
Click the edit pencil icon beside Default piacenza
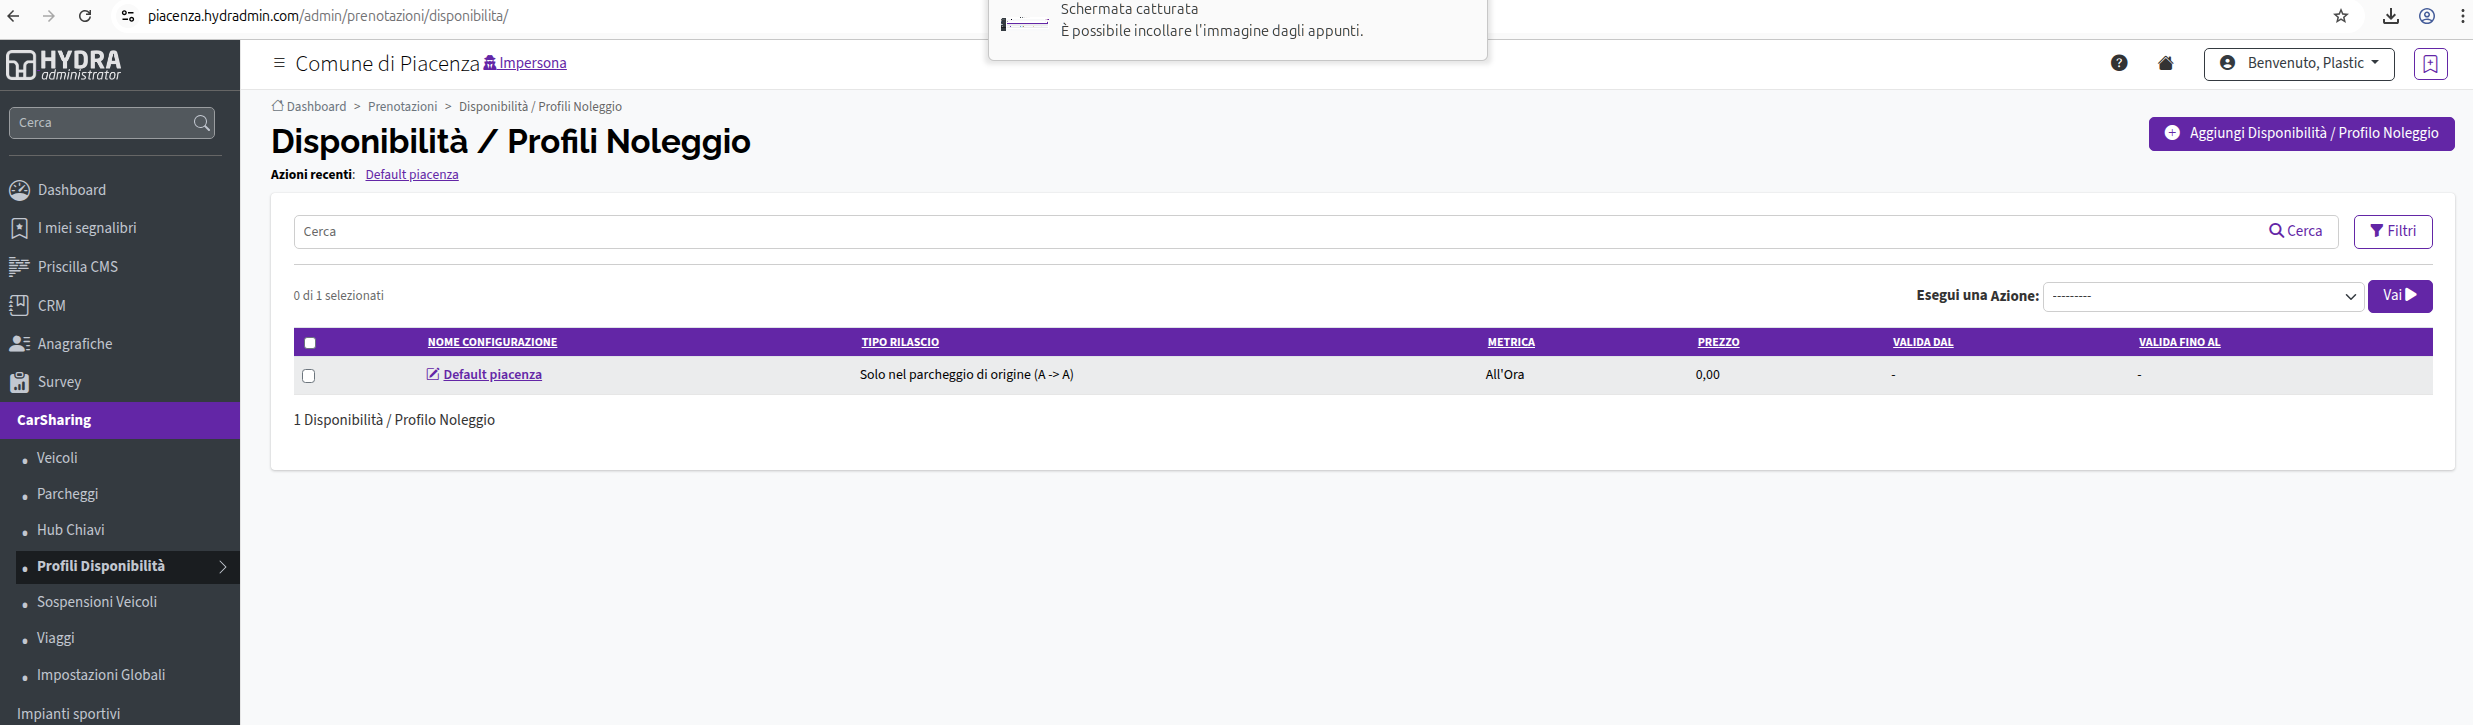tap(433, 374)
